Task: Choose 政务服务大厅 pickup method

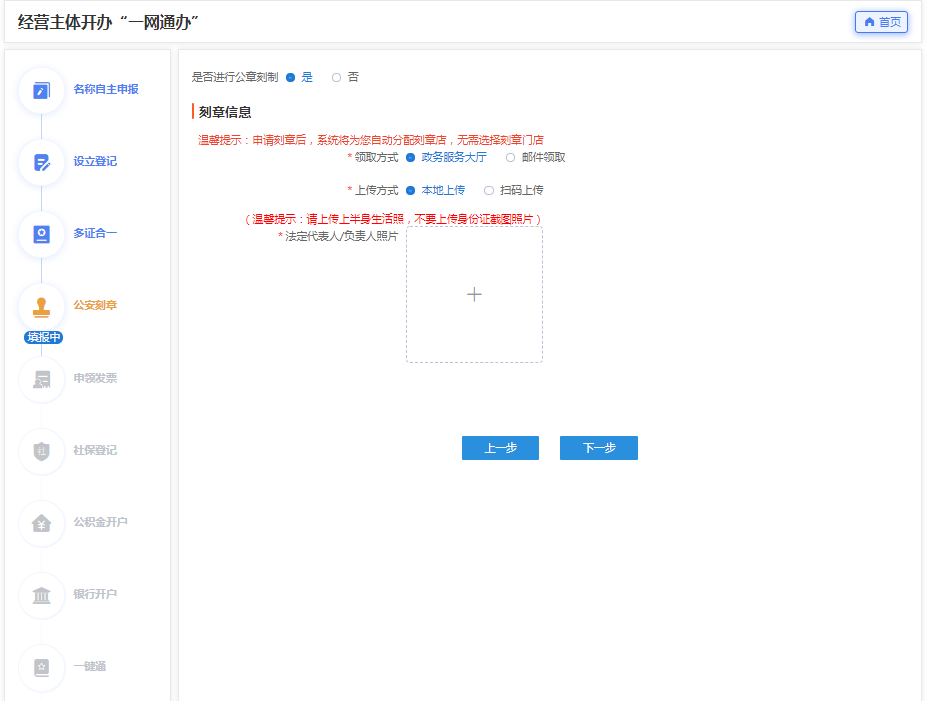Action: pyautogui.click(x=410, y=157)
